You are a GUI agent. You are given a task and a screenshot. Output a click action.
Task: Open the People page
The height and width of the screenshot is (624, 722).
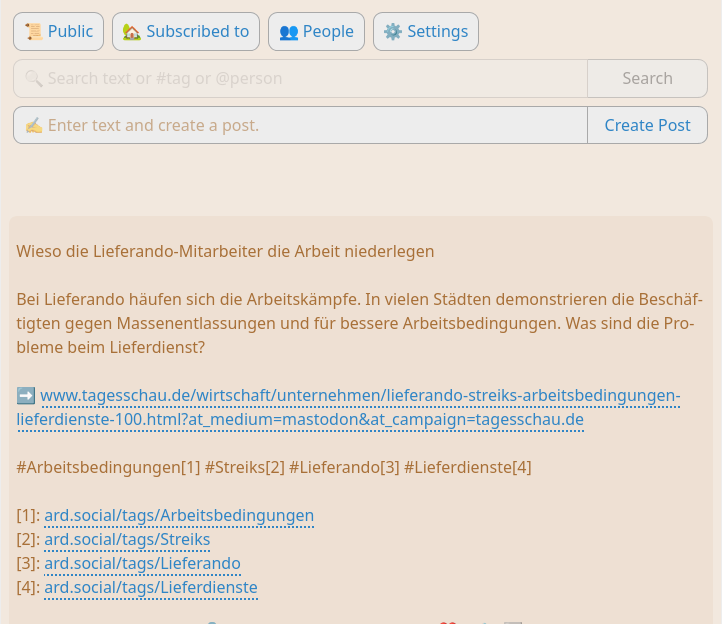pos(316,31)
